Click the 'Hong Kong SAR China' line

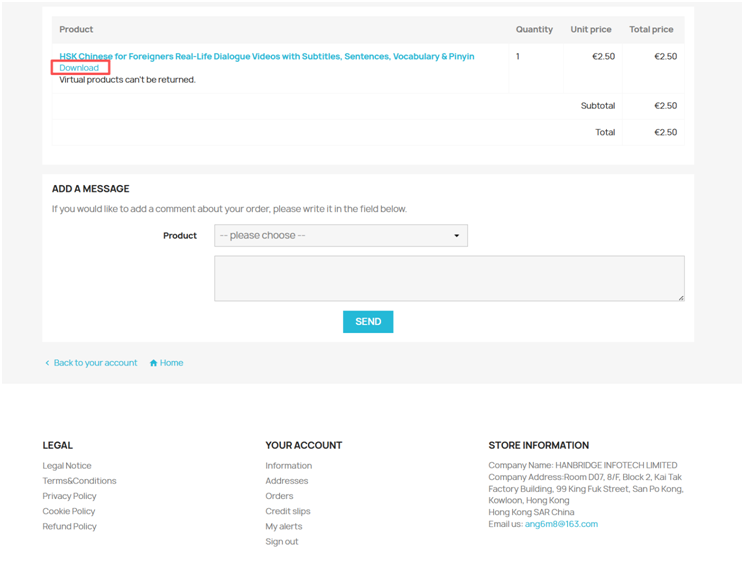(x=531, y=512)
